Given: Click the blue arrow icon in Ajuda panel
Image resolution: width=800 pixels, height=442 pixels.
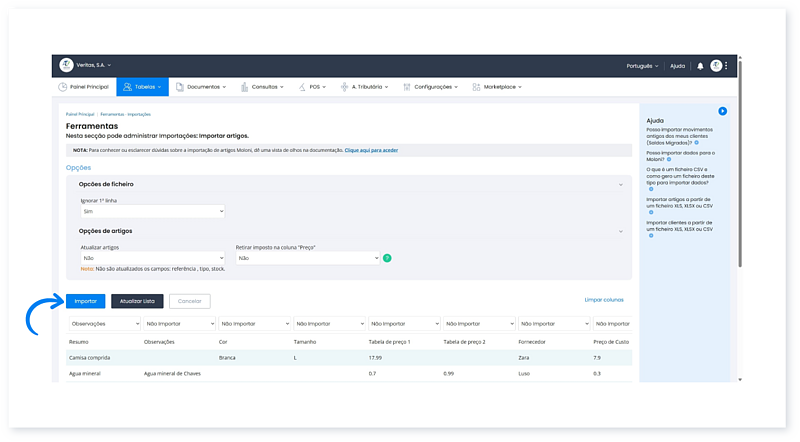Looking at the screenshot, I should 722,111.
